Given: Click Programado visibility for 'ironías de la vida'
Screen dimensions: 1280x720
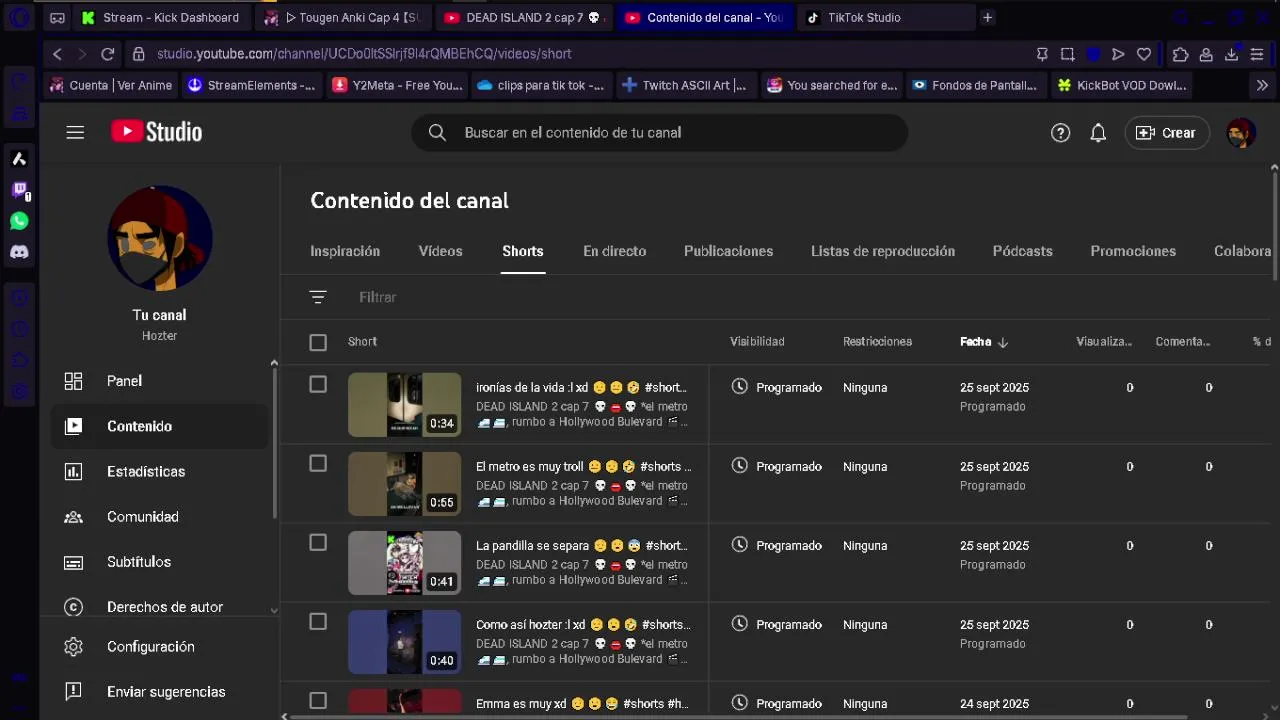Looking at the screenshot, I should [777, 387].
